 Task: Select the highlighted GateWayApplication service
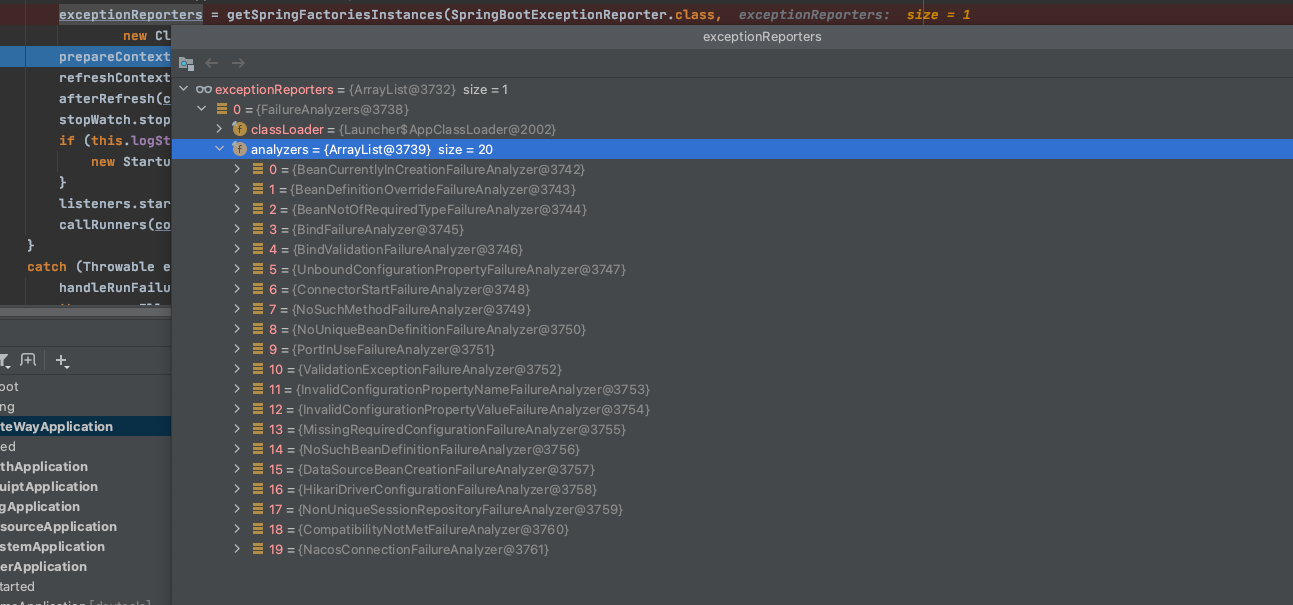point(60,426)
